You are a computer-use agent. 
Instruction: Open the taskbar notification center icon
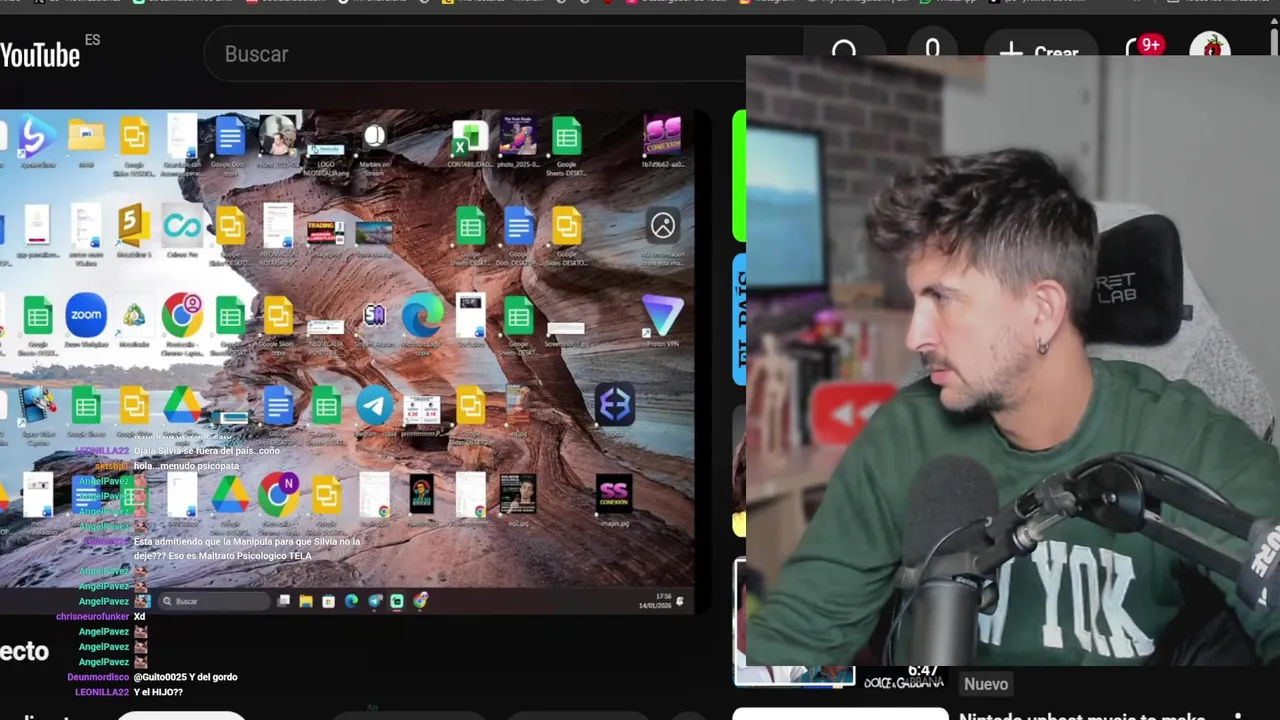click(681, 601)
